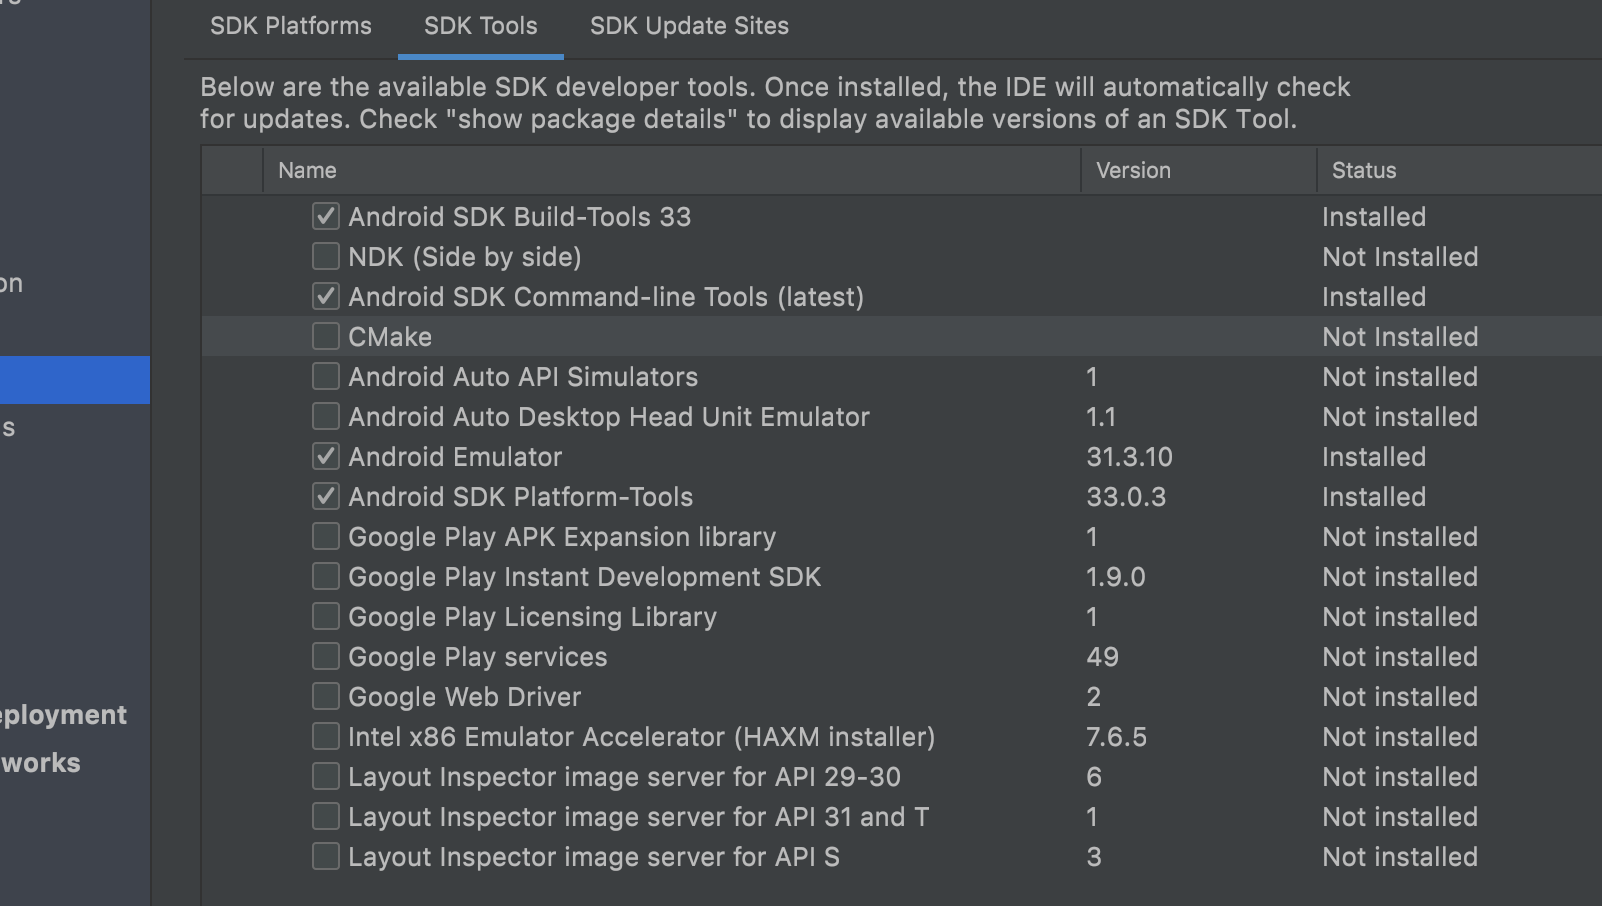Image resolution: width=1602 pixels, height=906 pixels.
Task: Sort the table by Name column header
Action: pos(672,170)
